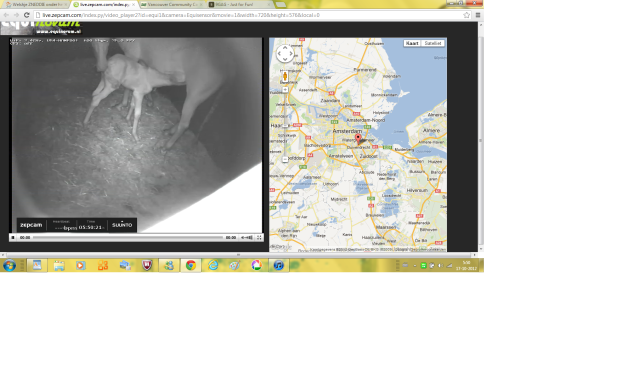Click the video progress seek bar

128,237
